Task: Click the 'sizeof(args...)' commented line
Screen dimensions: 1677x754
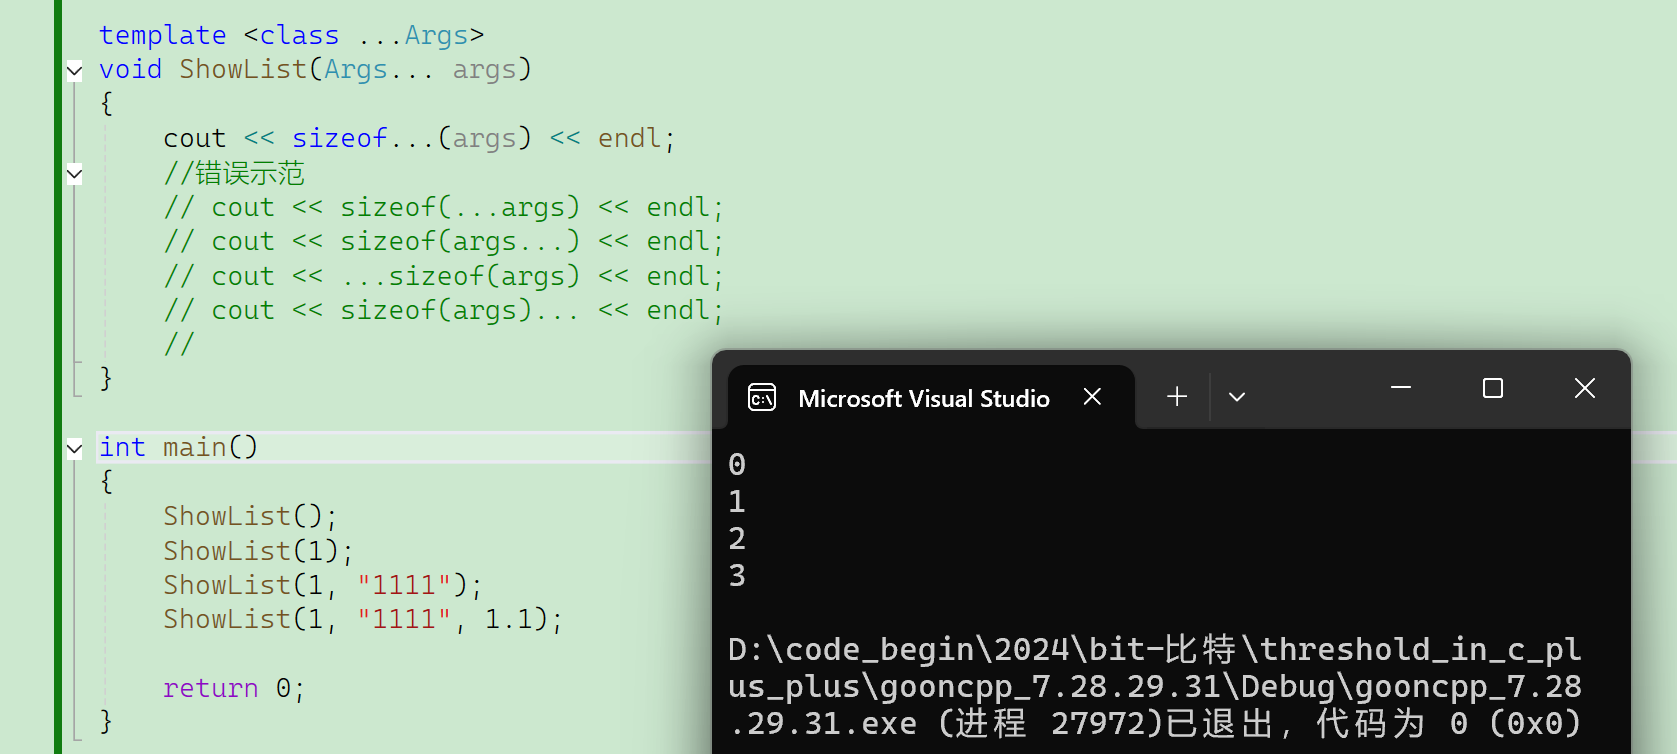Action: tap(443, 241)
